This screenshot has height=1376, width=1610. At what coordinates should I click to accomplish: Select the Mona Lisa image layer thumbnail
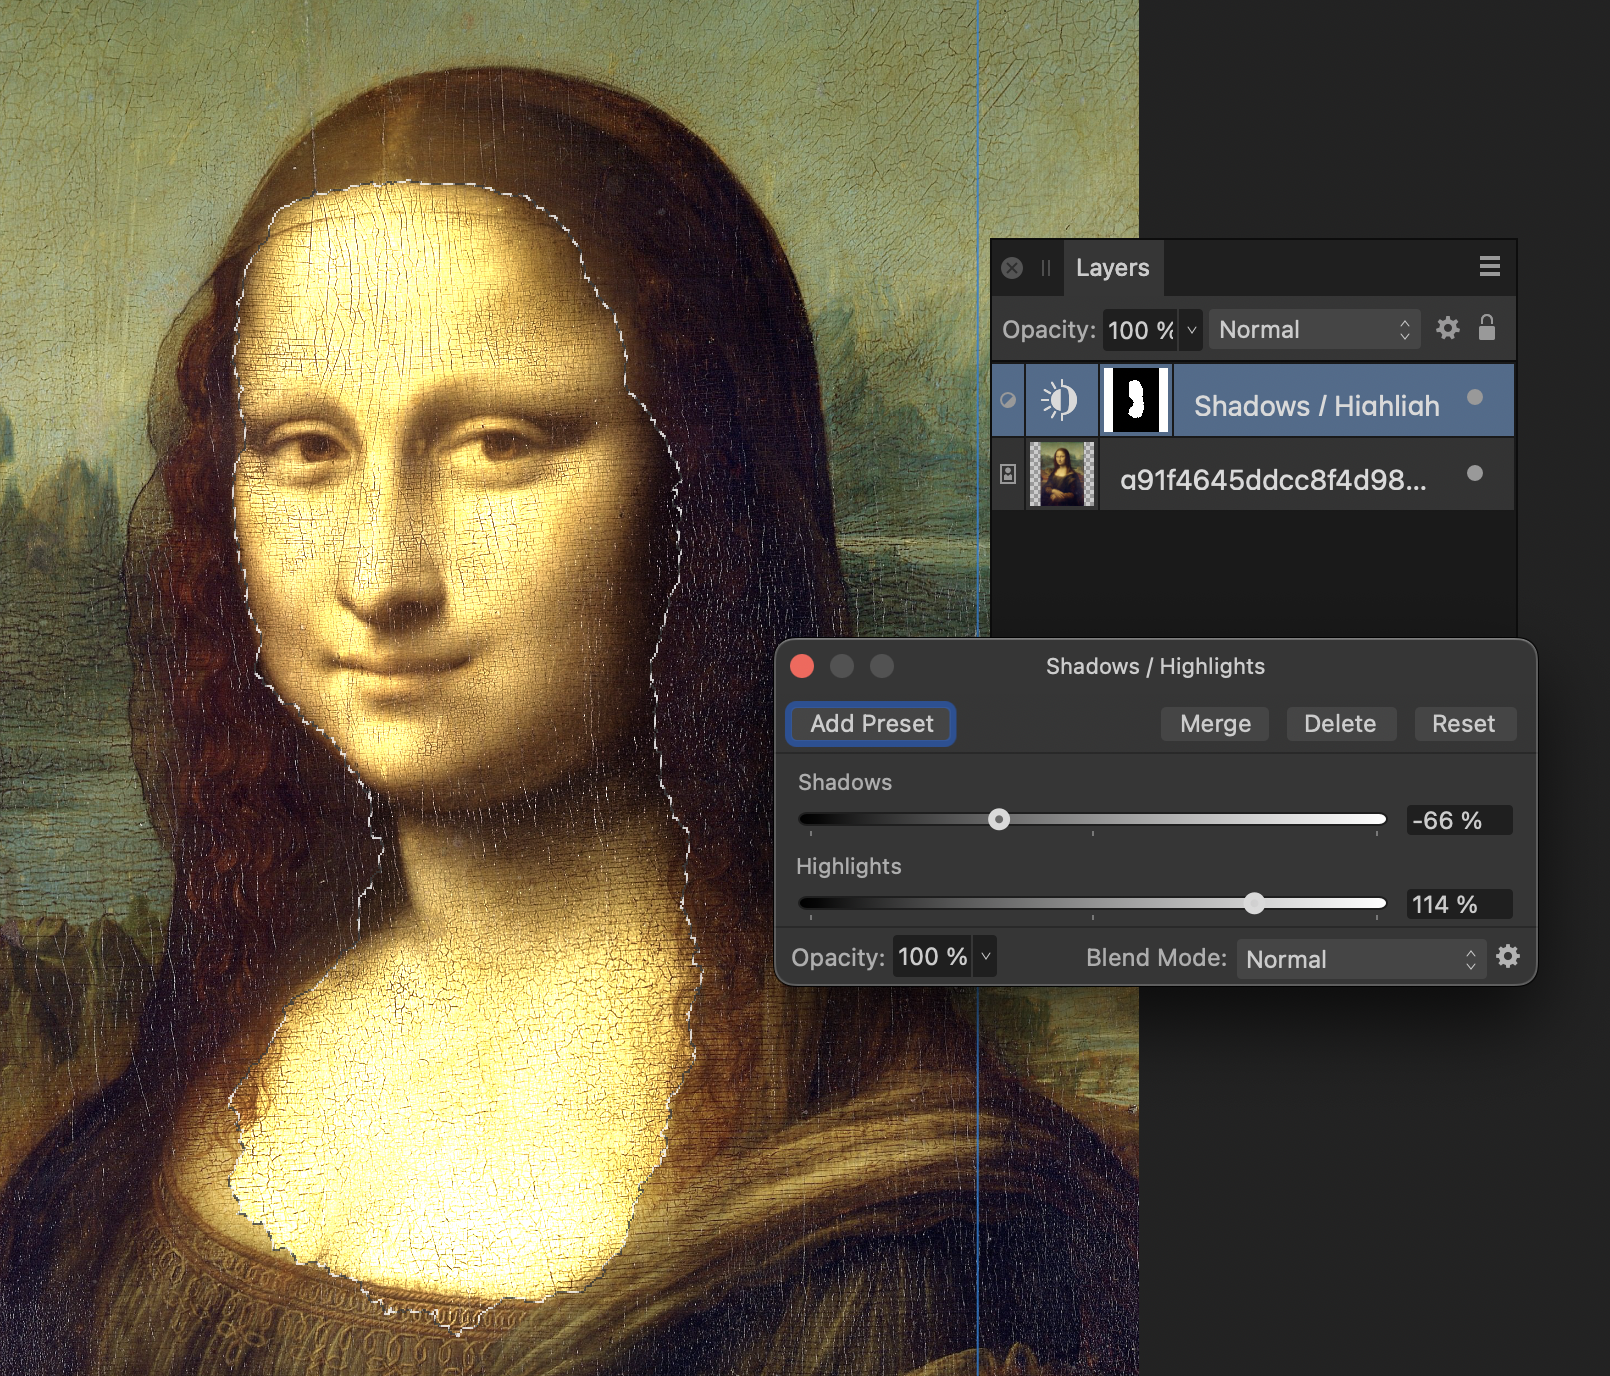click(1062, 475)
